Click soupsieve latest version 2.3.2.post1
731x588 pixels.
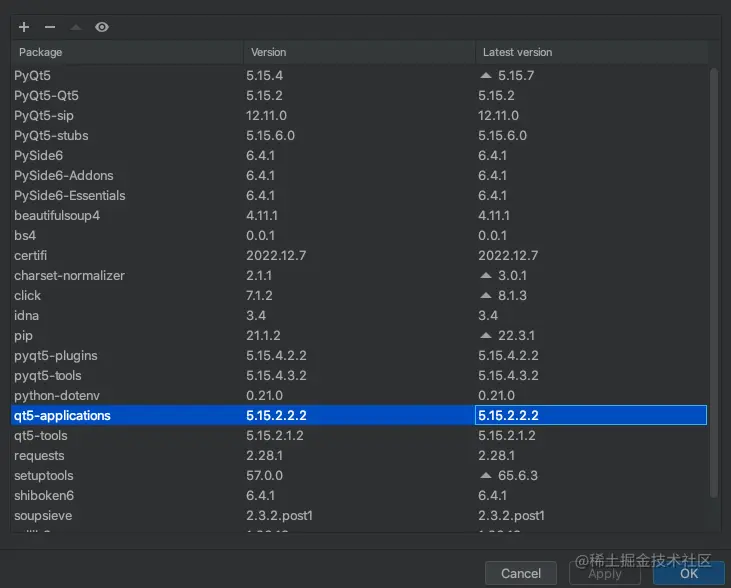511,516
